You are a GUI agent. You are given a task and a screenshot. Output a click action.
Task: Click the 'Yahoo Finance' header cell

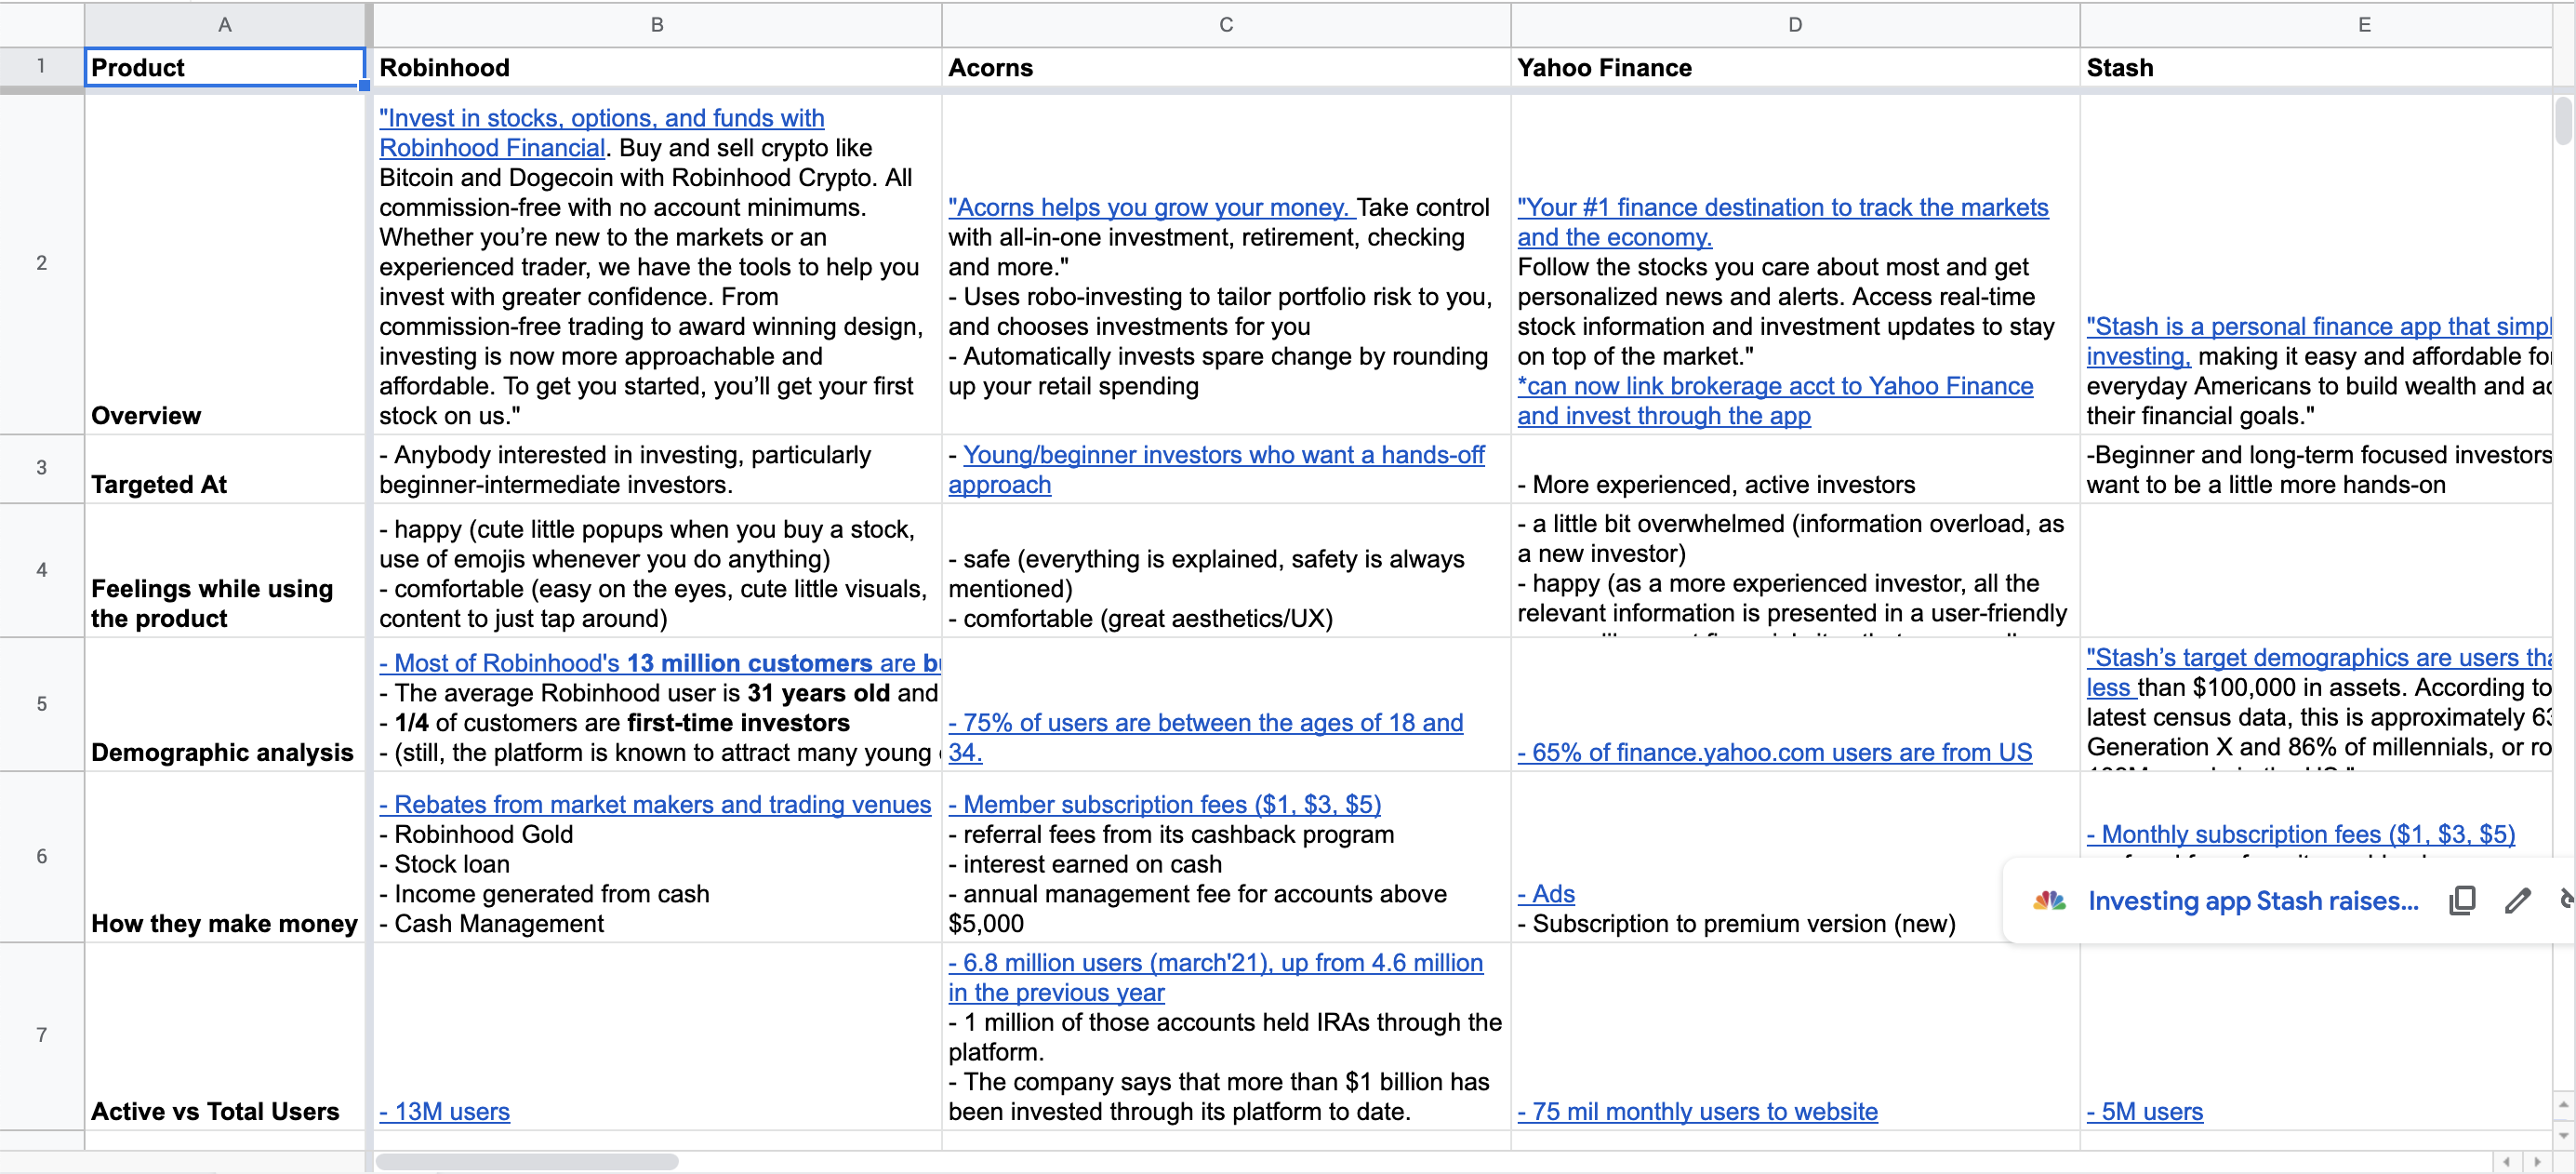tap(1795, 67)
